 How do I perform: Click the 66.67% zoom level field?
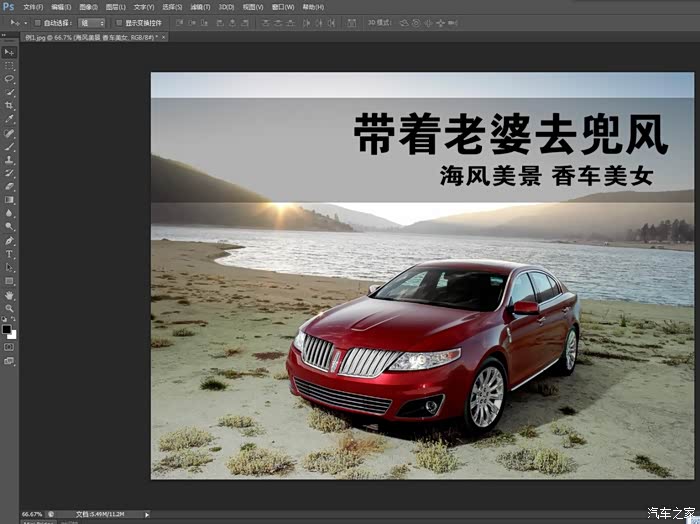pos(32,514)
